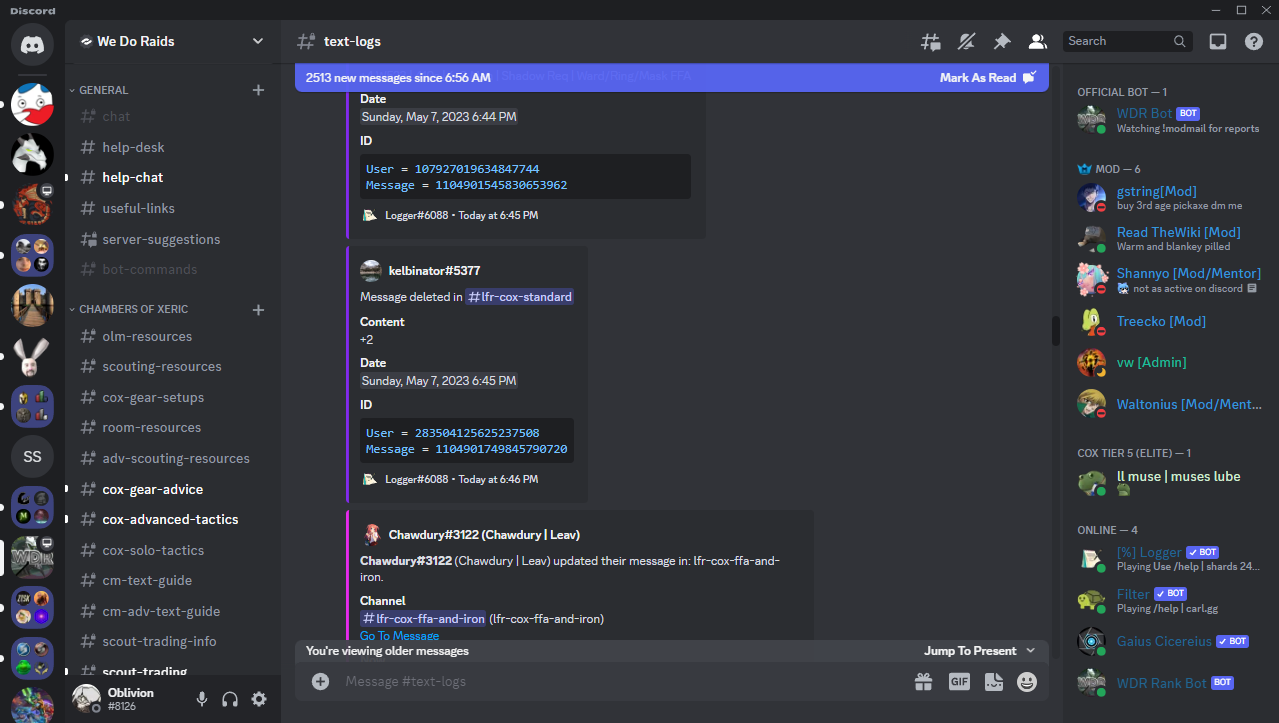This screenshot has width=1279, height=723.
Task: Create channel in GENERAL category
Action: (258, 90)
